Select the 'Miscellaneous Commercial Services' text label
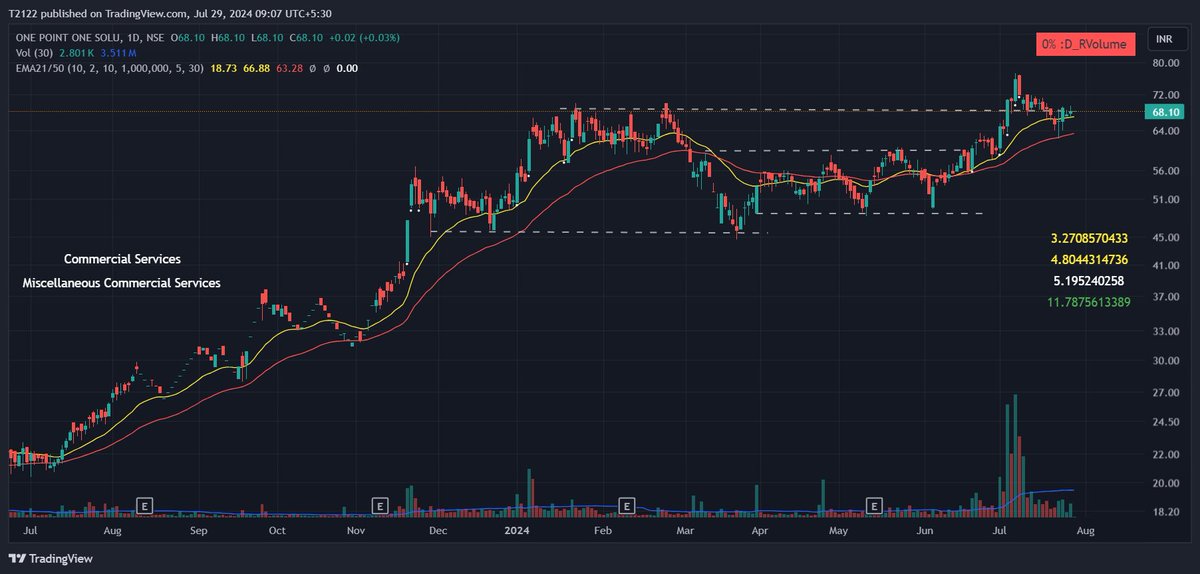Image resolution: width=1200 pixels, height=574 pixels. coord(122,283)
